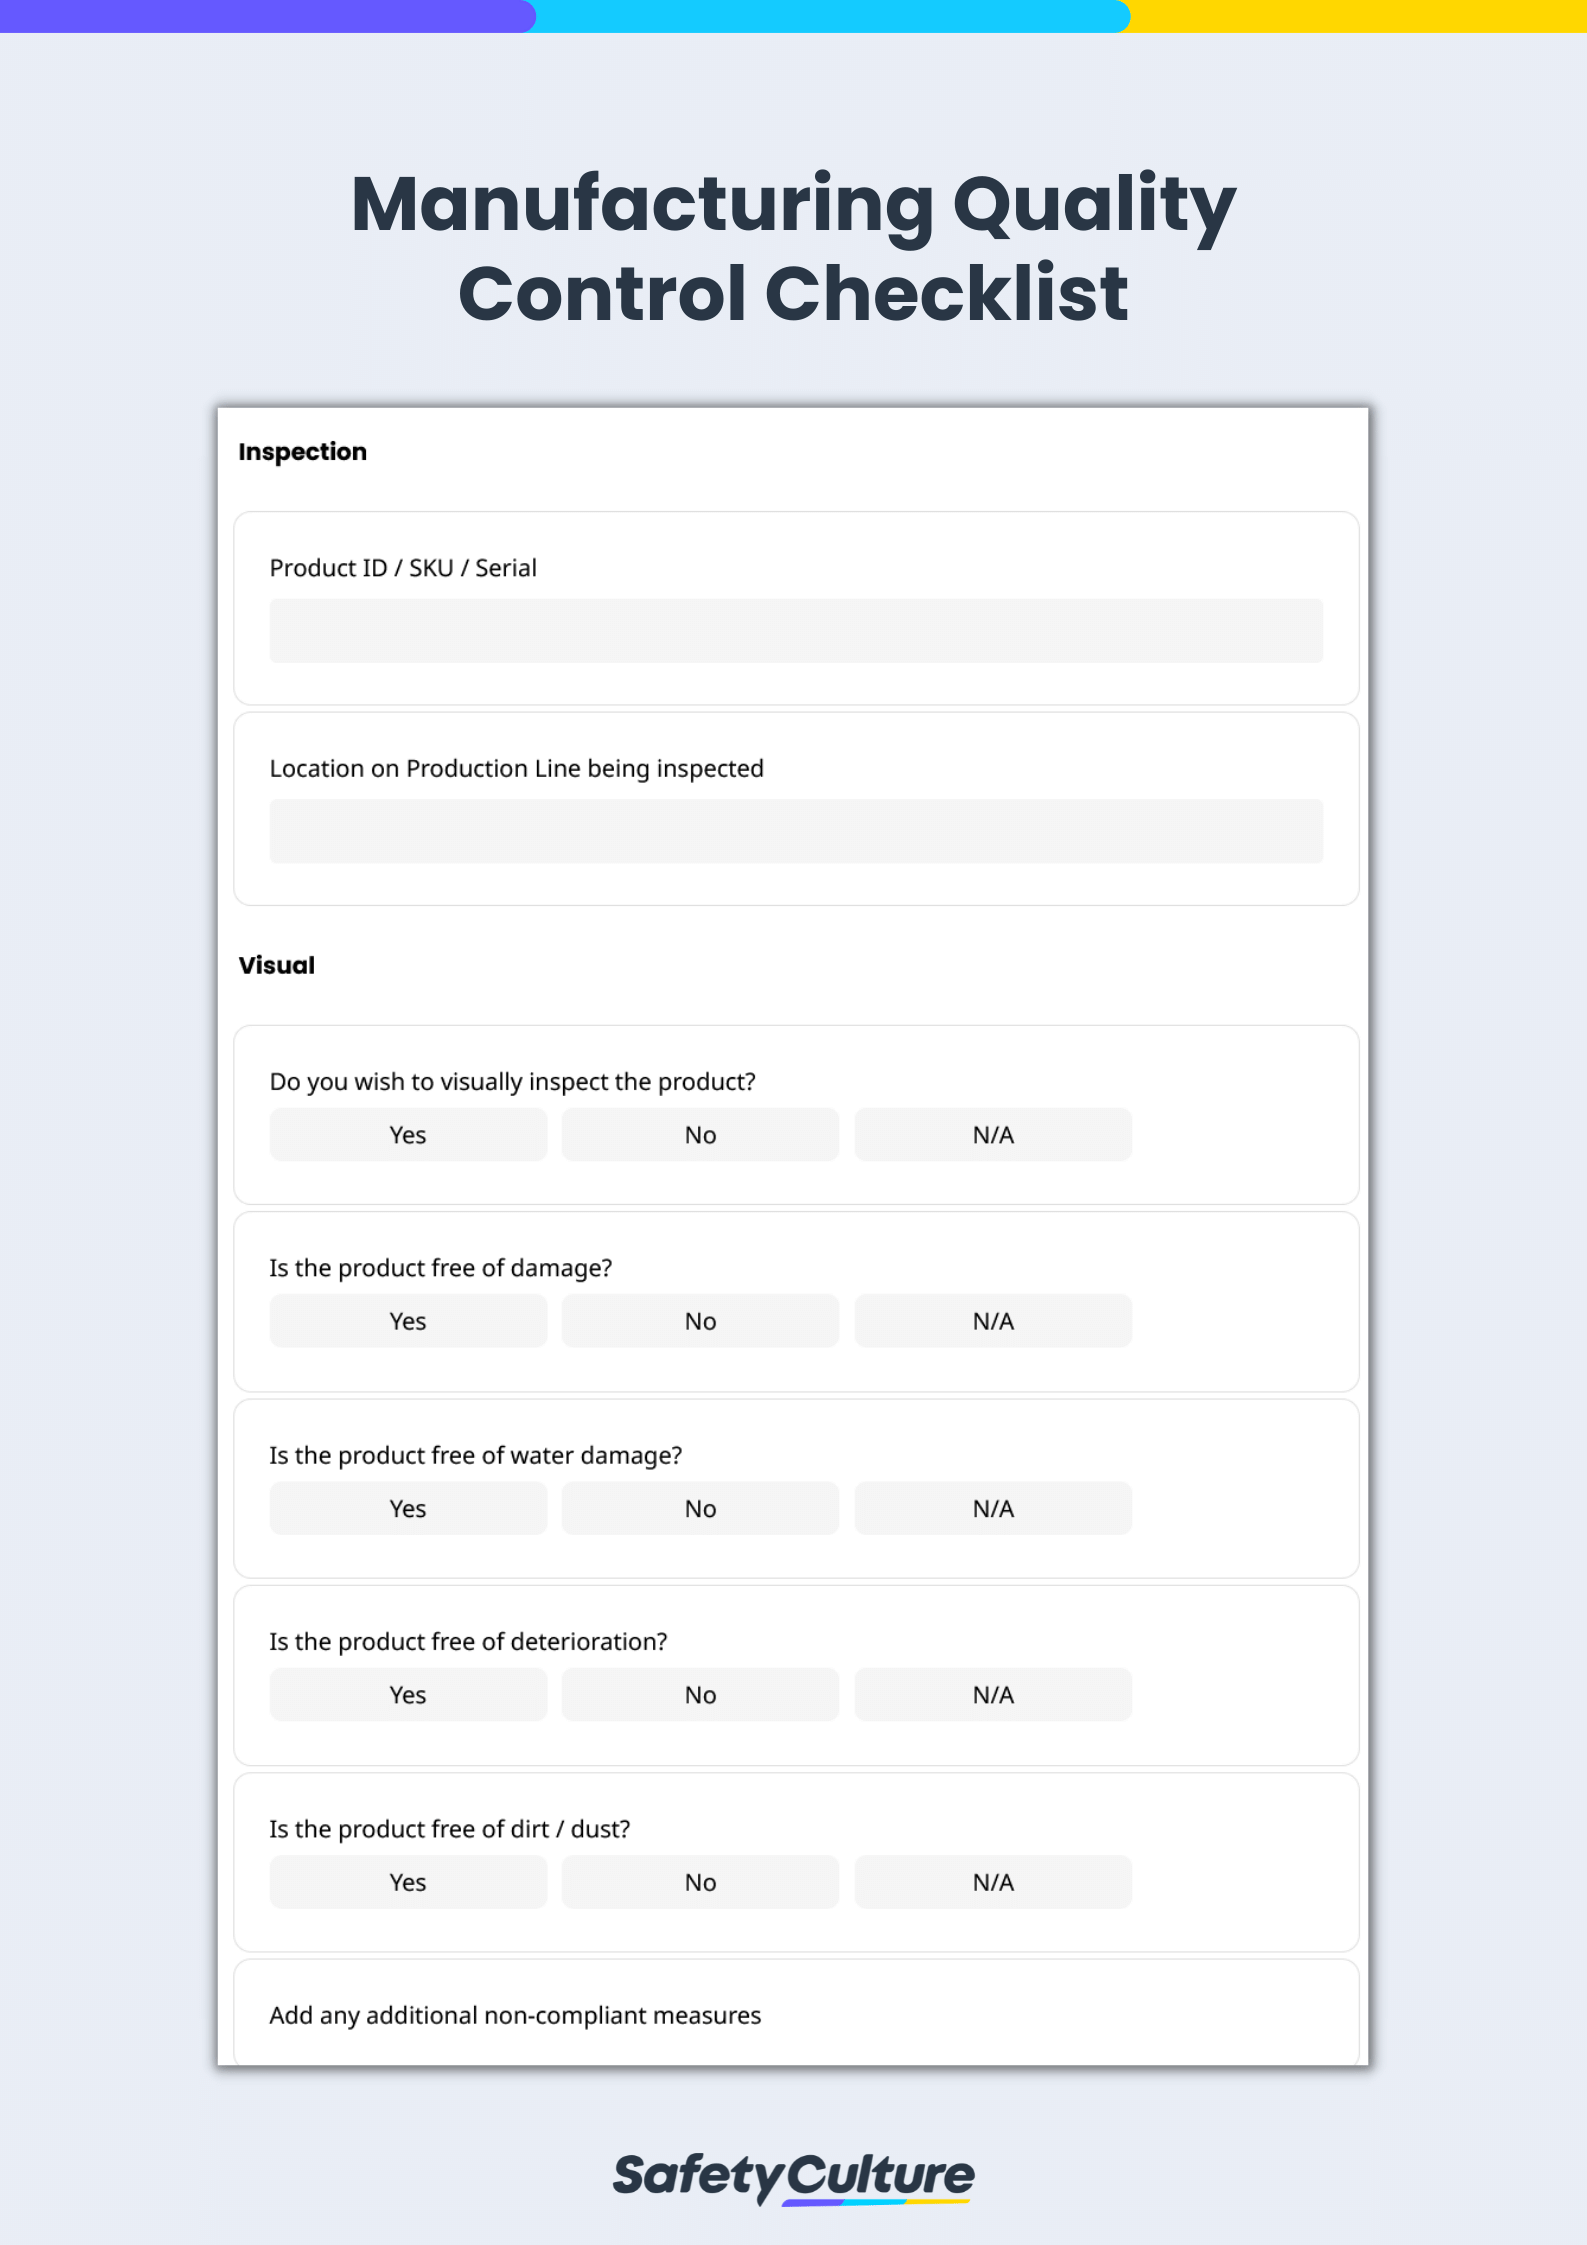Answer Yes to product free of damage
Viewport: 1587px width, 2245px height.
coord(407,1321)
